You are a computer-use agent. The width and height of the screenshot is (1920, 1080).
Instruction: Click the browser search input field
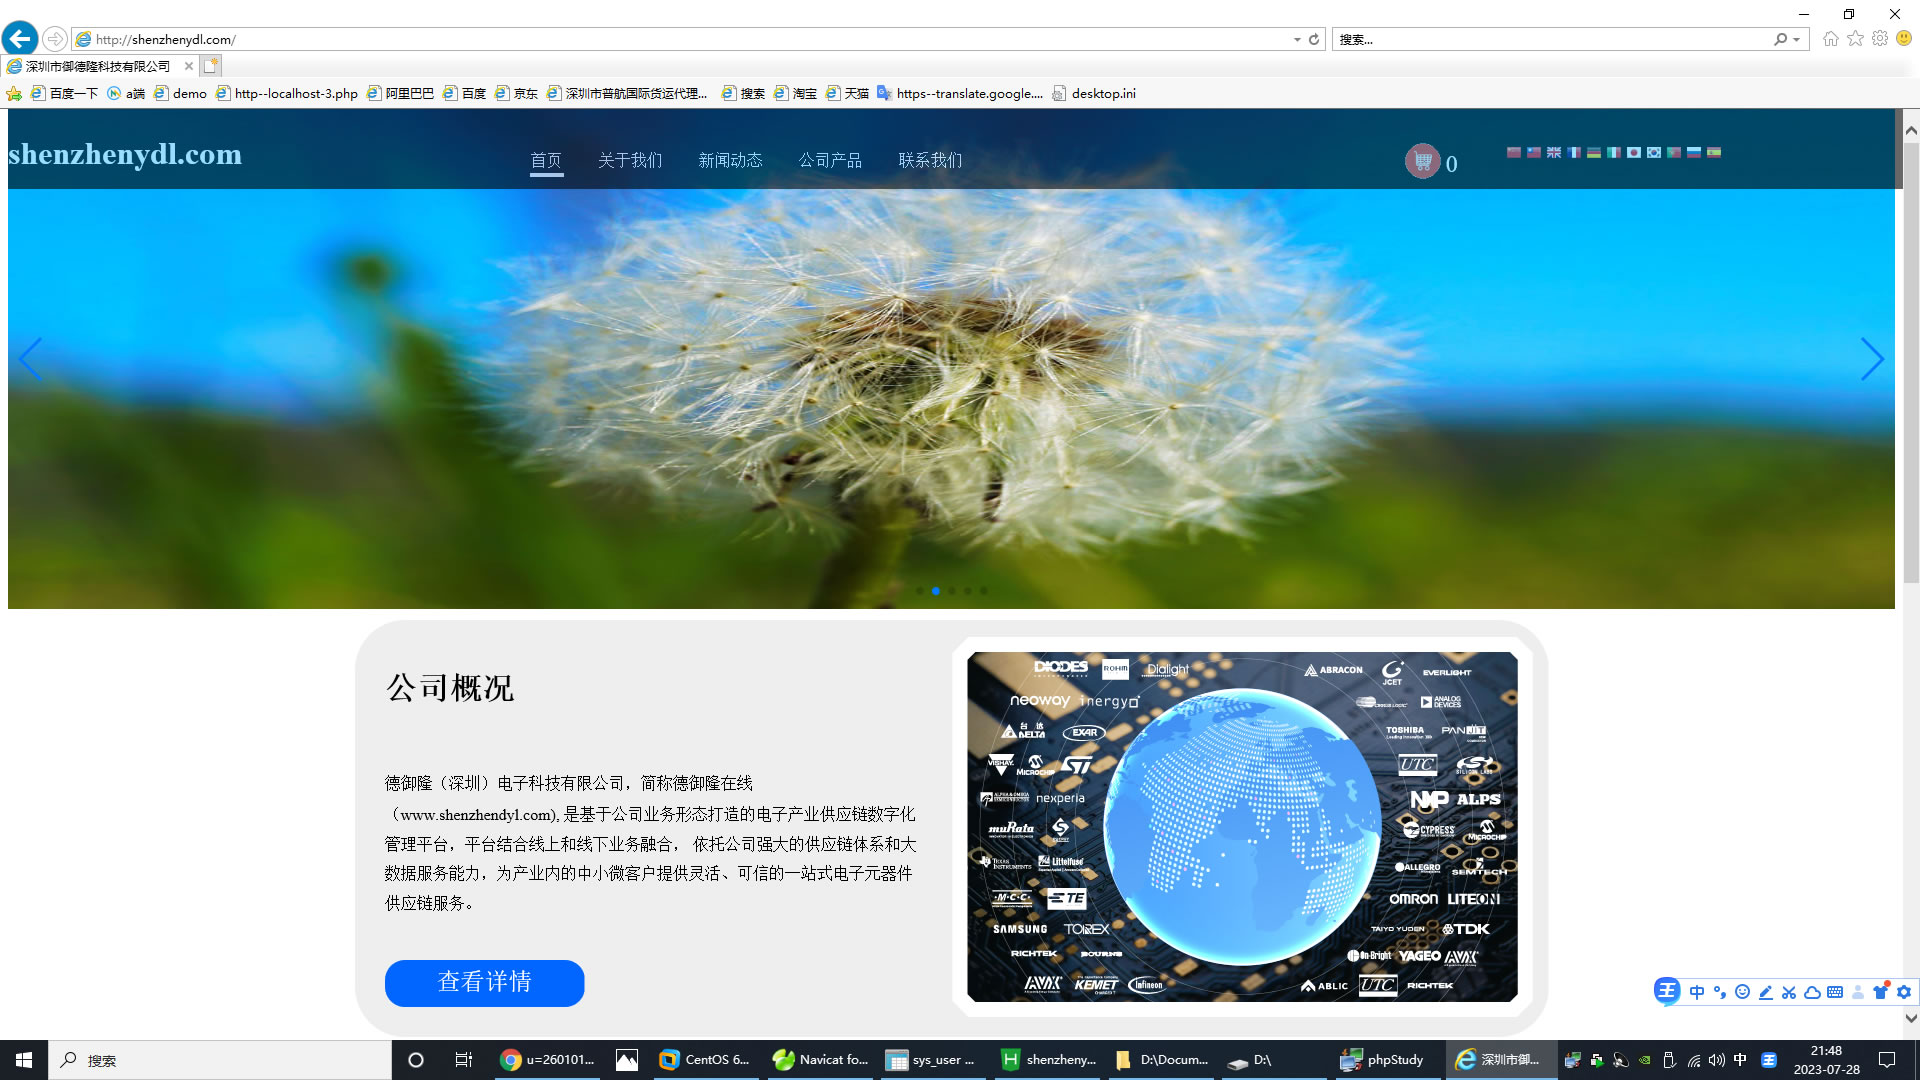point(1550,40)
